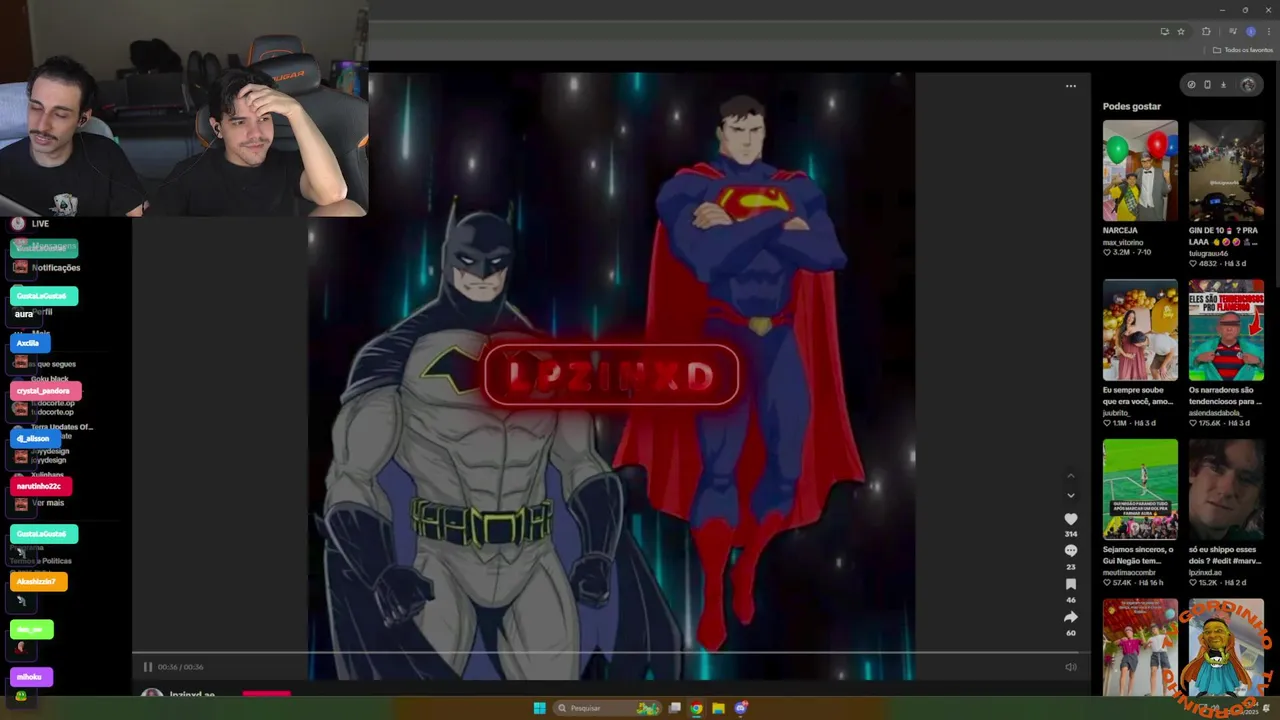
Task: Open 'só eu shippo esses dois' thumbnail
Action: coord(1226,490)
